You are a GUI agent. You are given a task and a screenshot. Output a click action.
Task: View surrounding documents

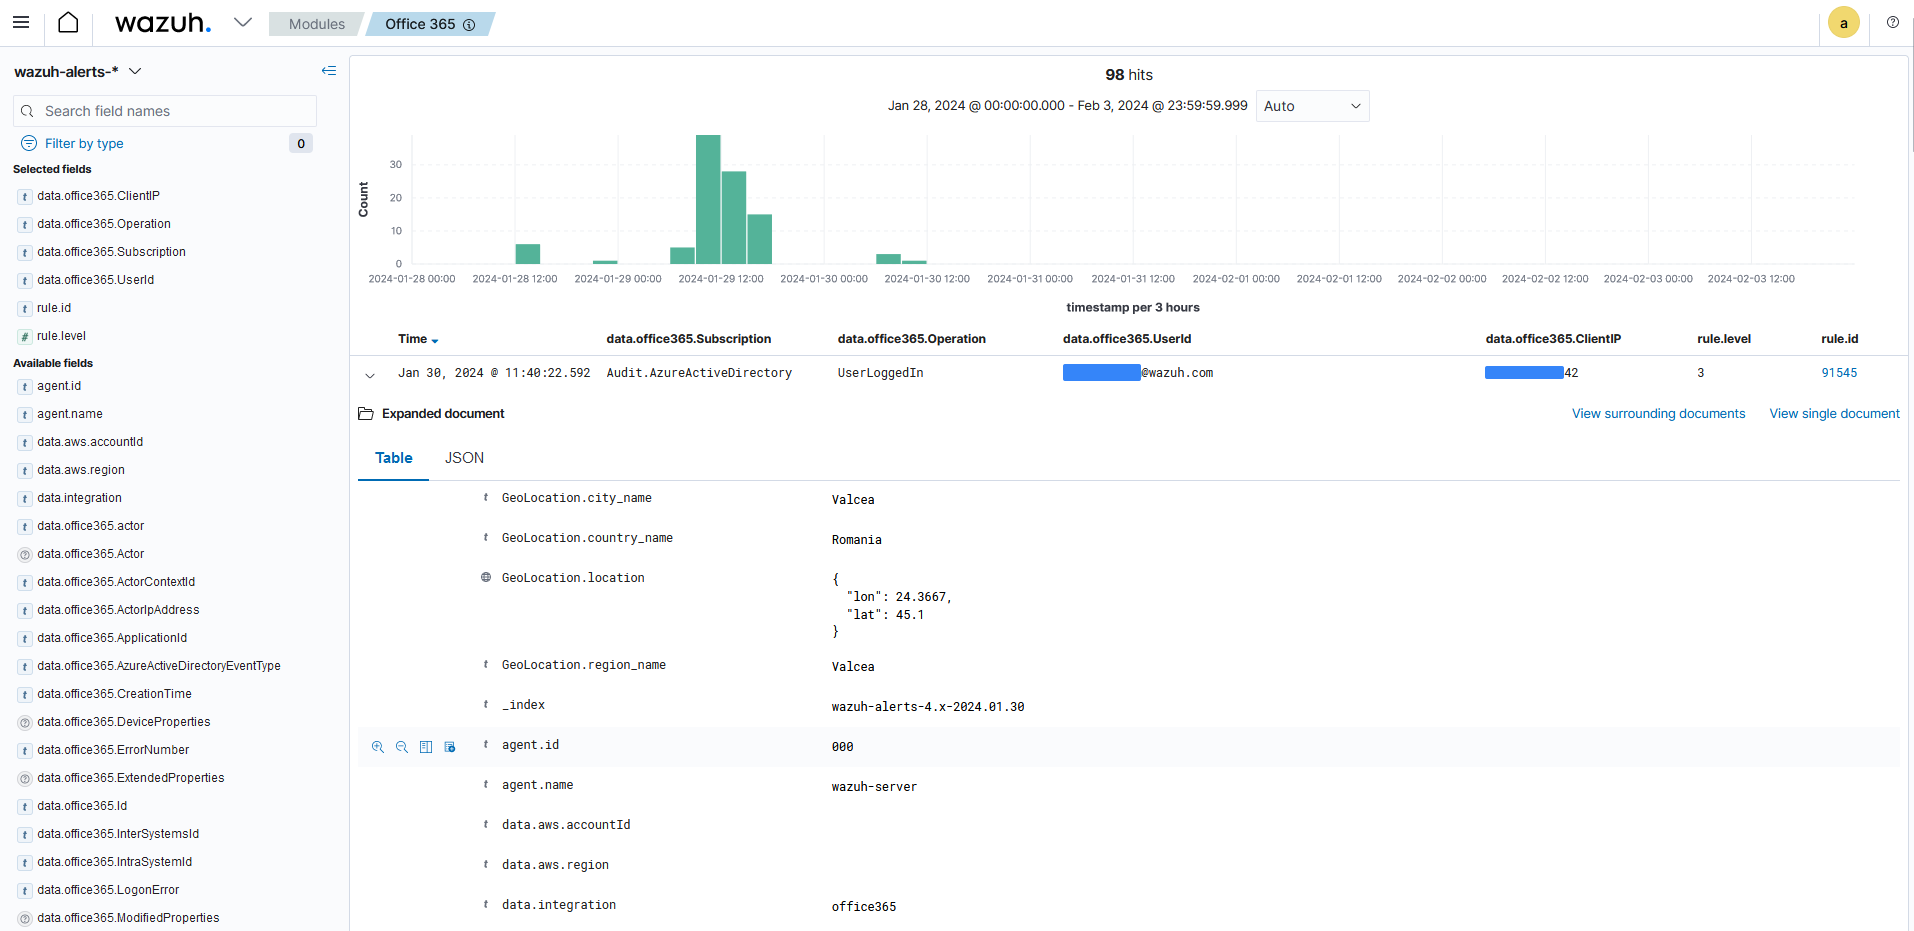[x=1658, y=413]
